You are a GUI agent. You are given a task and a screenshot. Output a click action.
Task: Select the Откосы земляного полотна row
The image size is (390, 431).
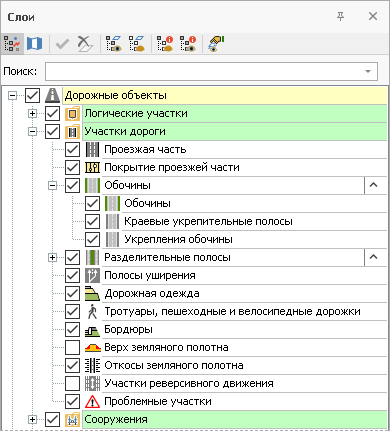[244, 365]
